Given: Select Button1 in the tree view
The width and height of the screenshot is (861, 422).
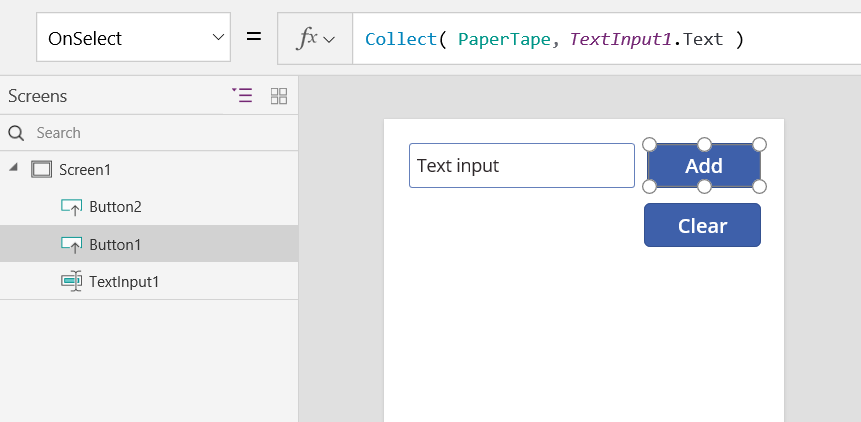Looking at the screenshot, I should pyautogui.click(x=149, y=244).
